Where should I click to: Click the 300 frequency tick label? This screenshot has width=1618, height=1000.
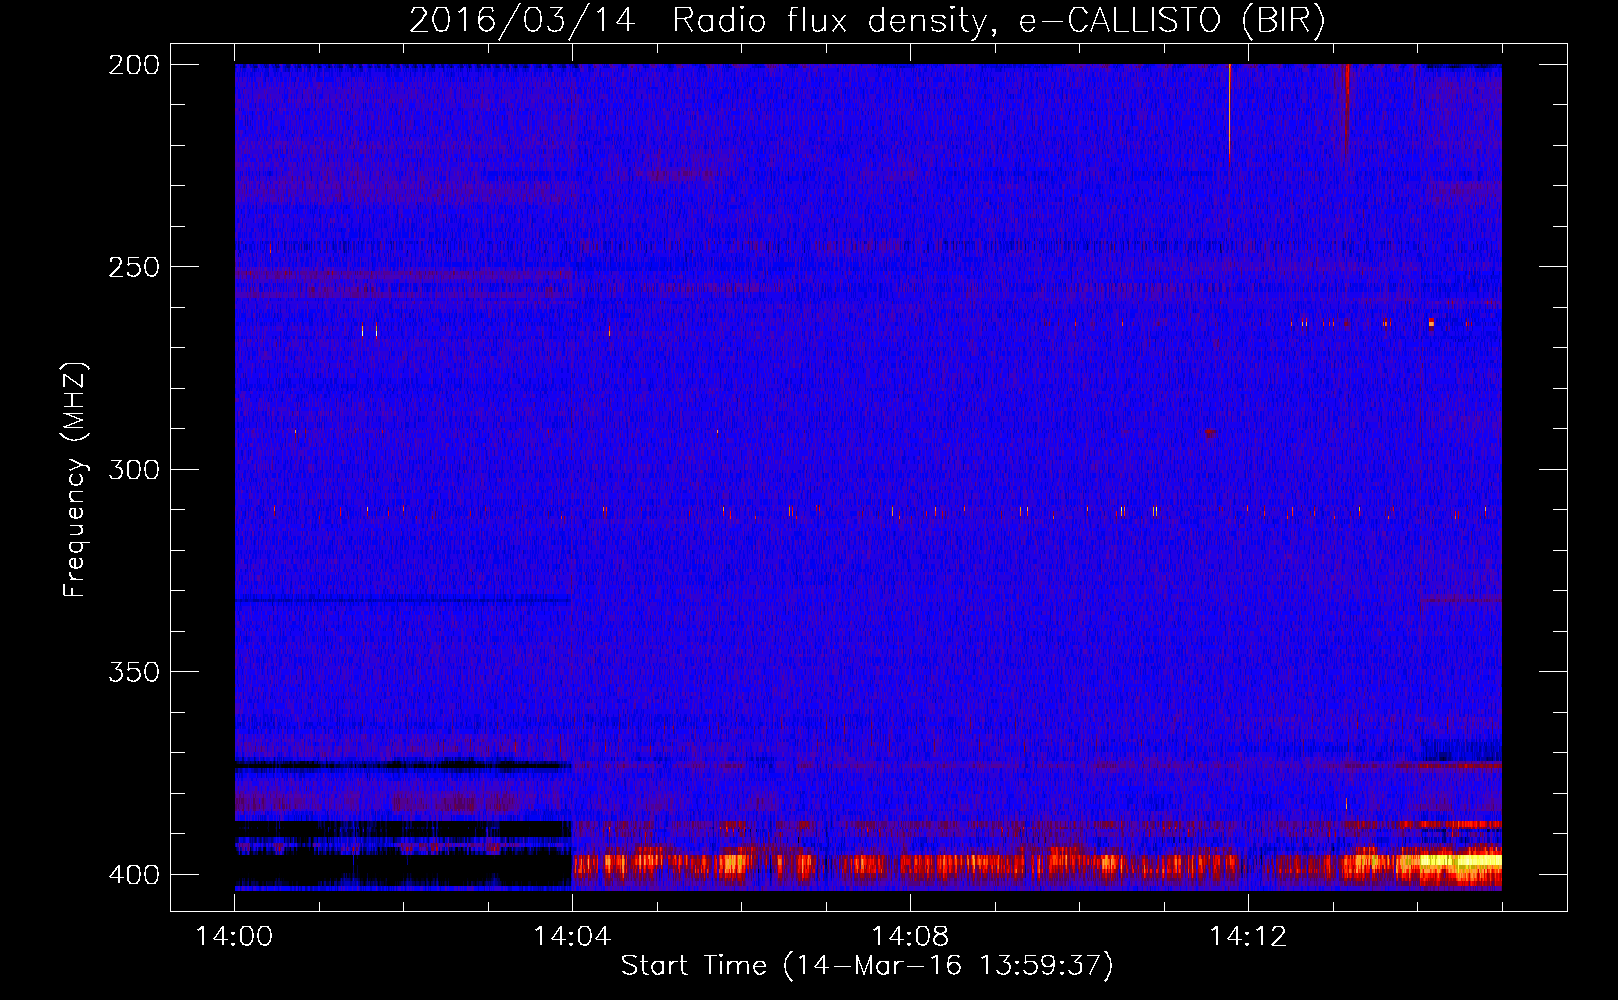pyautogui.click(x=134, y=470)
